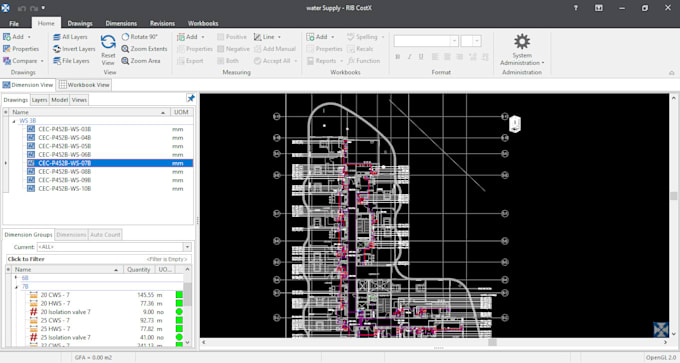Click Invert Layers
680x363 pixels.
click(74, 49)
